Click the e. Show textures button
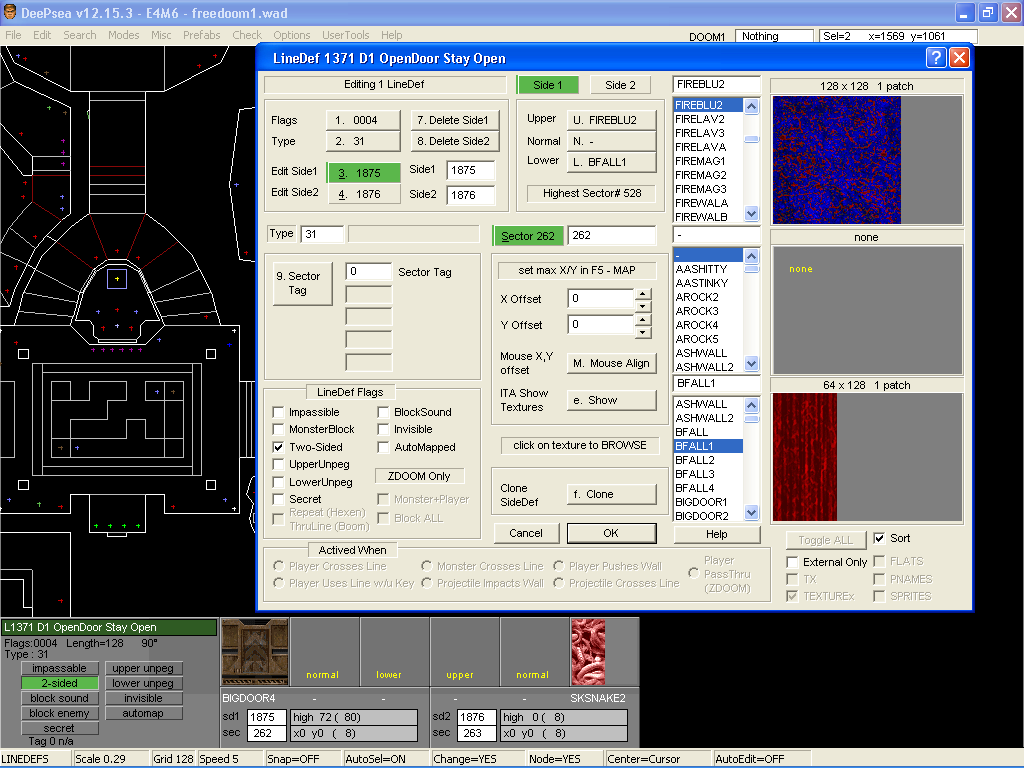 pos(611,400)
